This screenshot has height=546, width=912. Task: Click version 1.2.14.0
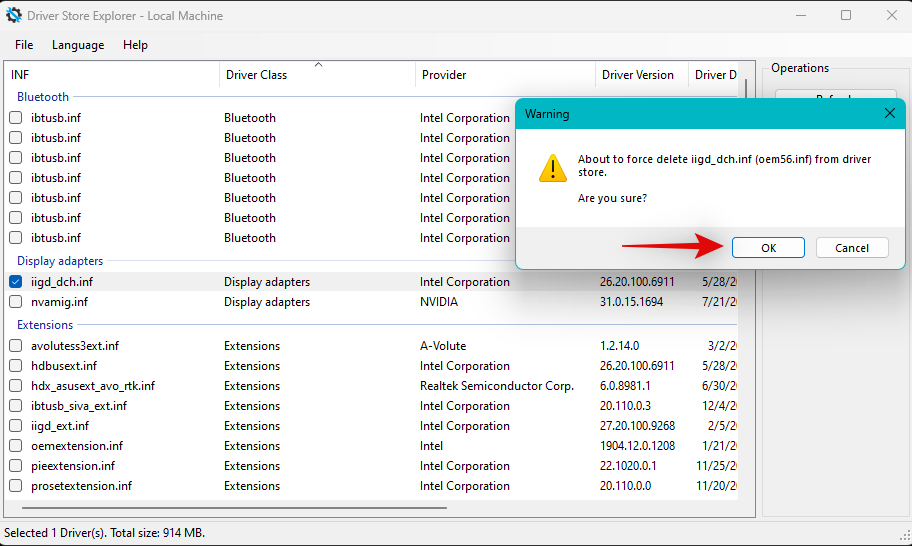pos(619,345)
